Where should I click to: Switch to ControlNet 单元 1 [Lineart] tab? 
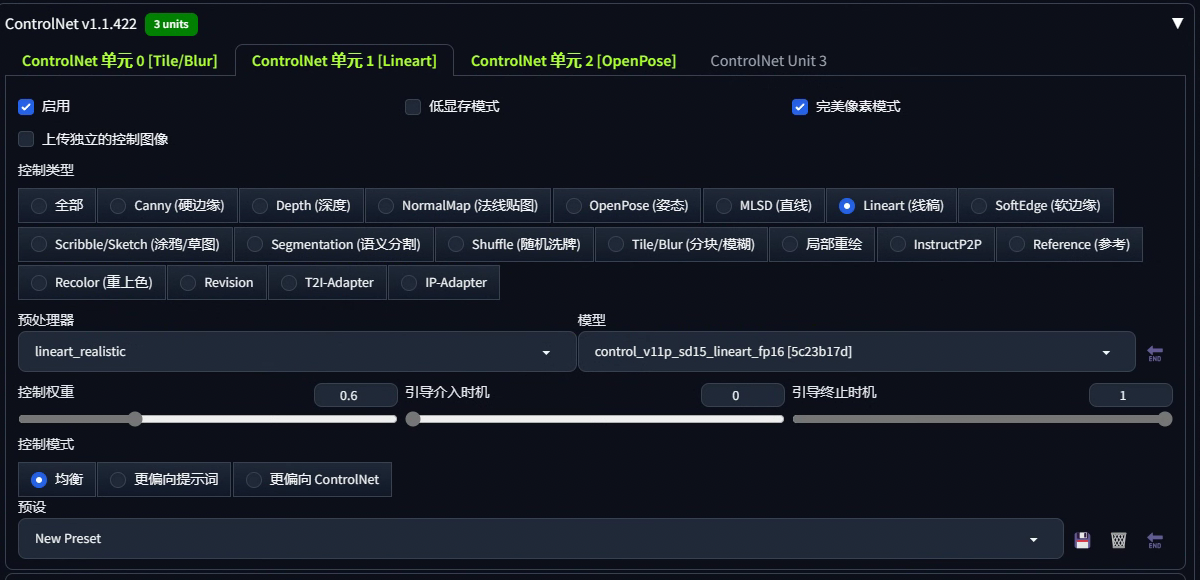click(344, 60)
